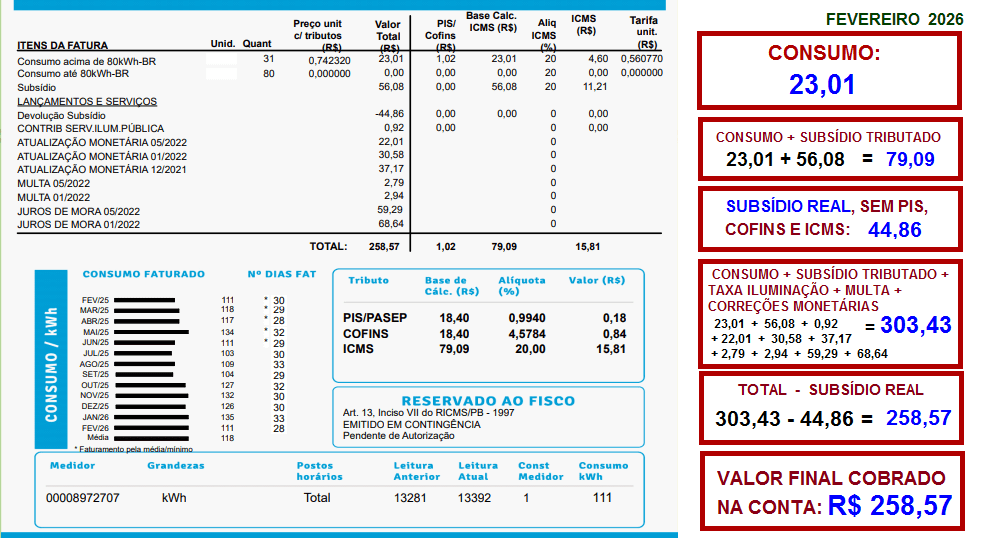The width and height of the screenshot is (983, 538).
Task: Select the blue 303,43 total value
Action: click(x=916, y=325)
